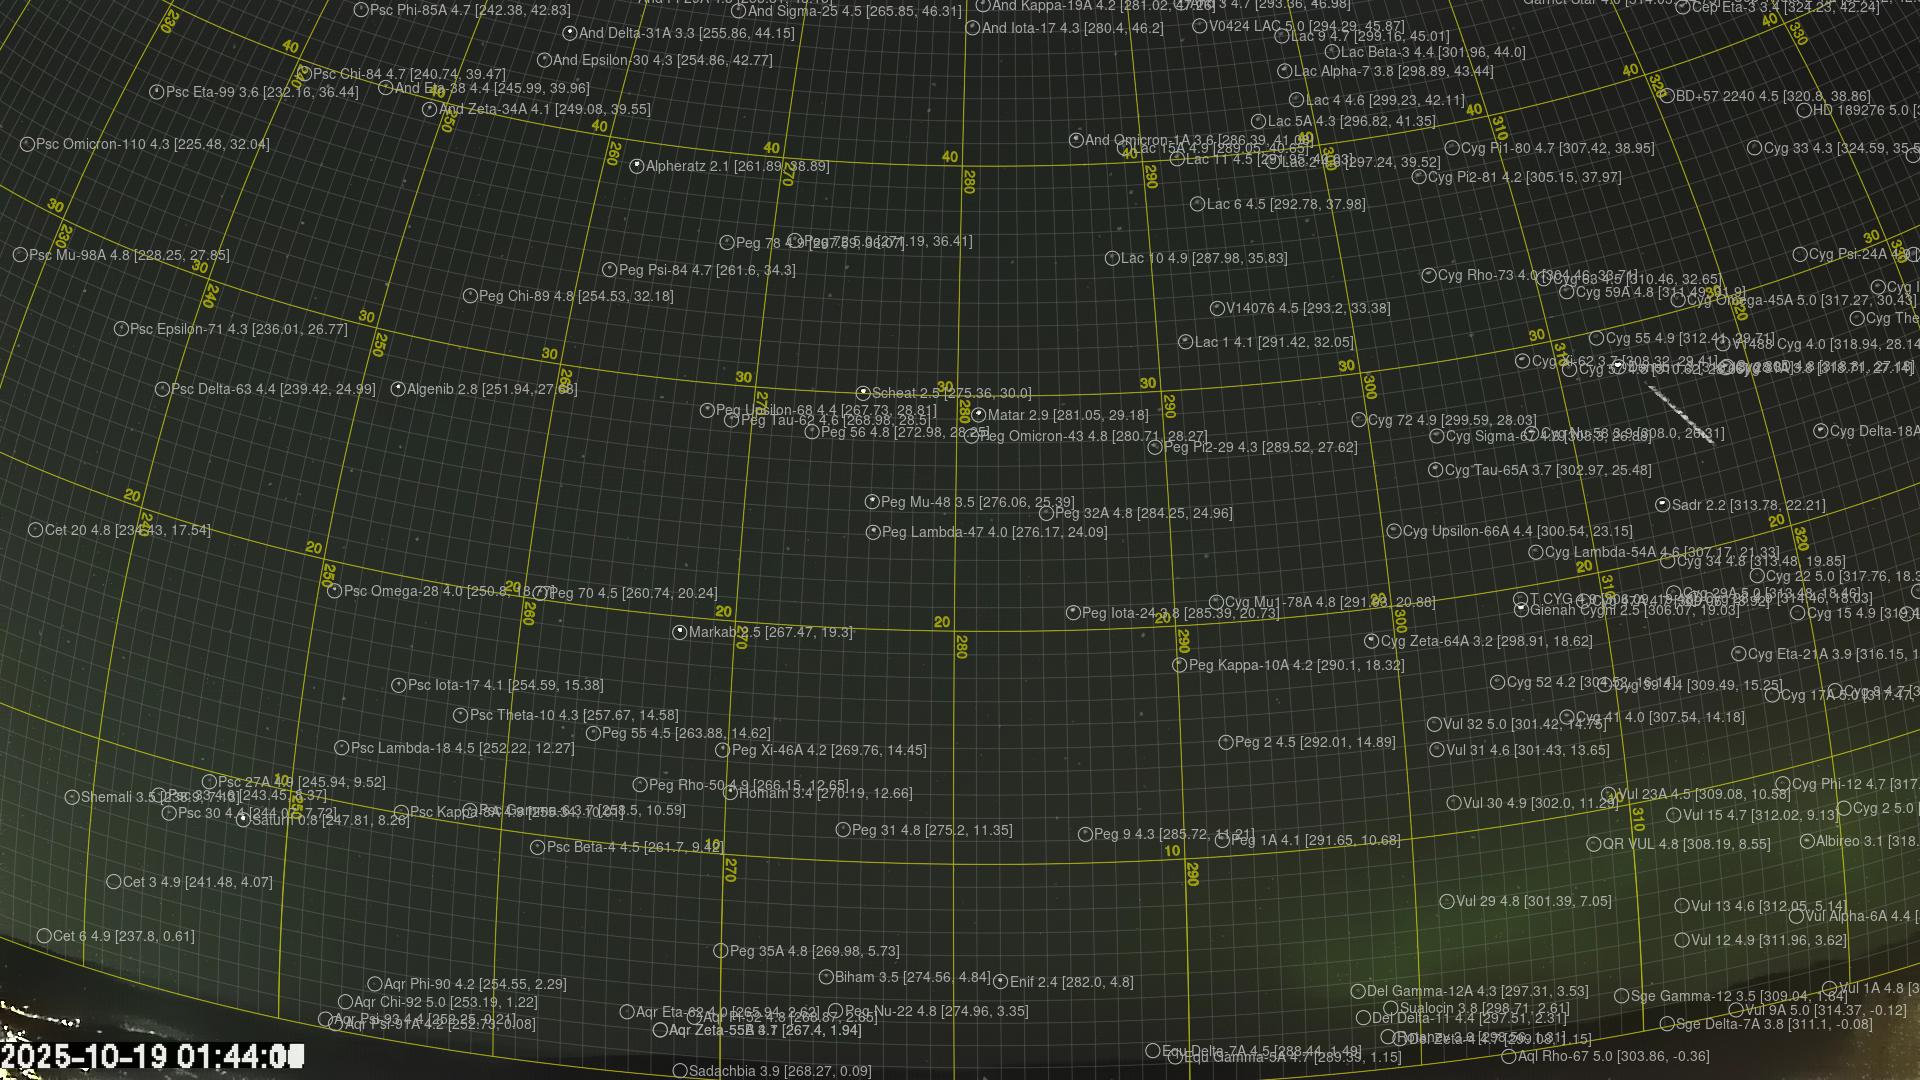Click the Sadr star marker
This screenshot has width=1920, height=1080.
click(x=1663, y=506)
